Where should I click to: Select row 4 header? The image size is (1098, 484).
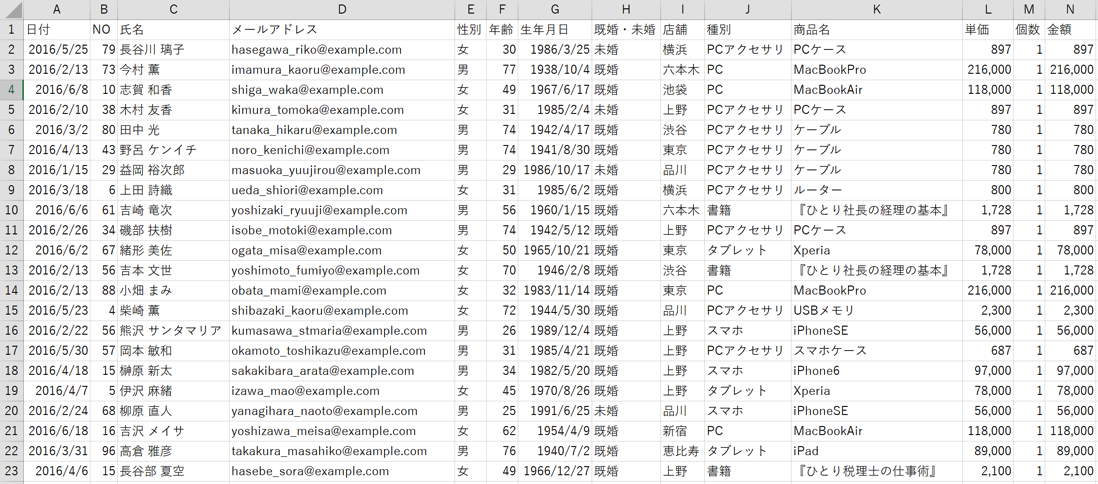(12, 90)
